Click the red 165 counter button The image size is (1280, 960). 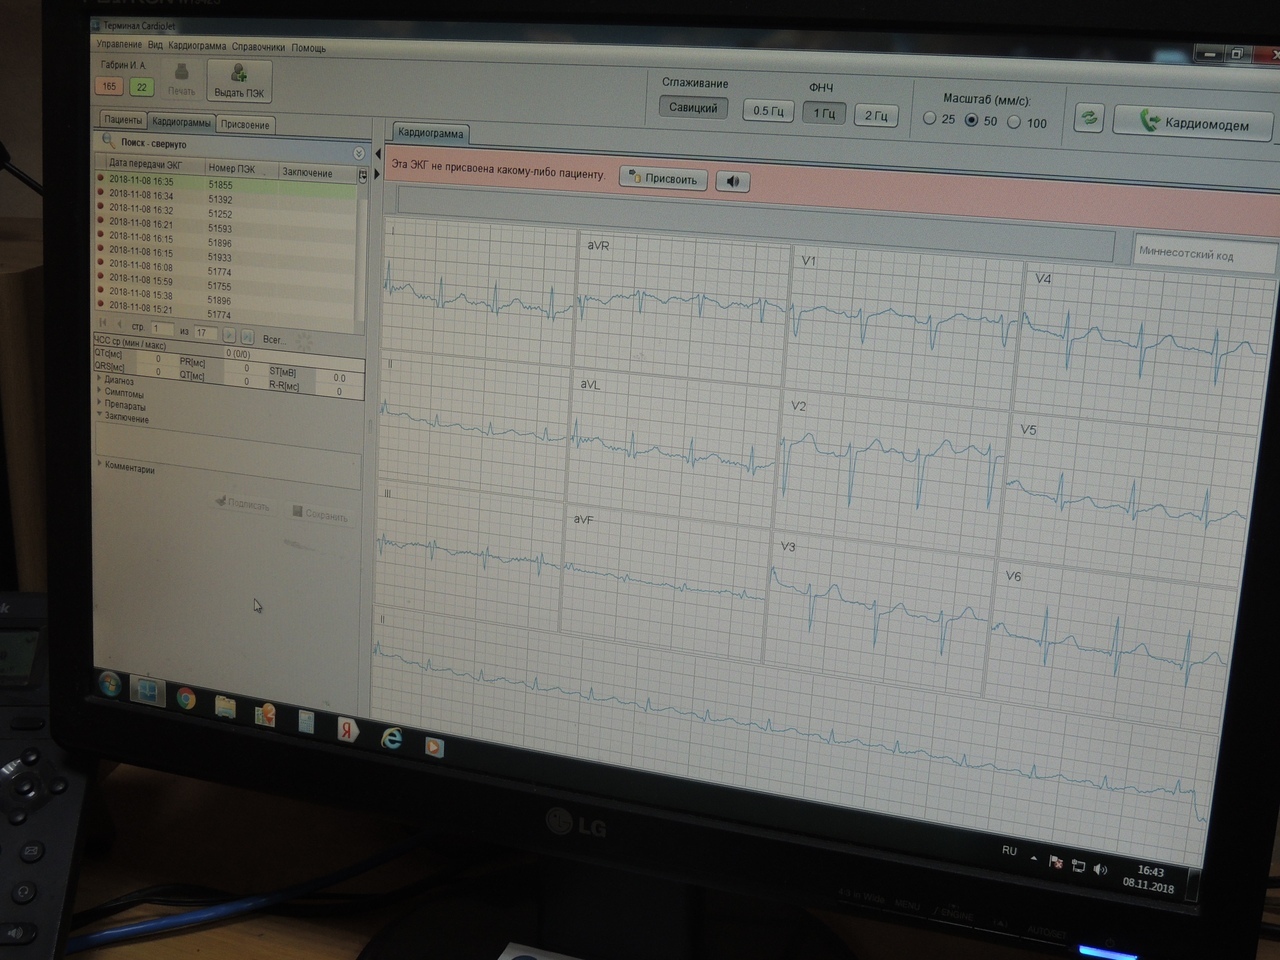point(109,86)
